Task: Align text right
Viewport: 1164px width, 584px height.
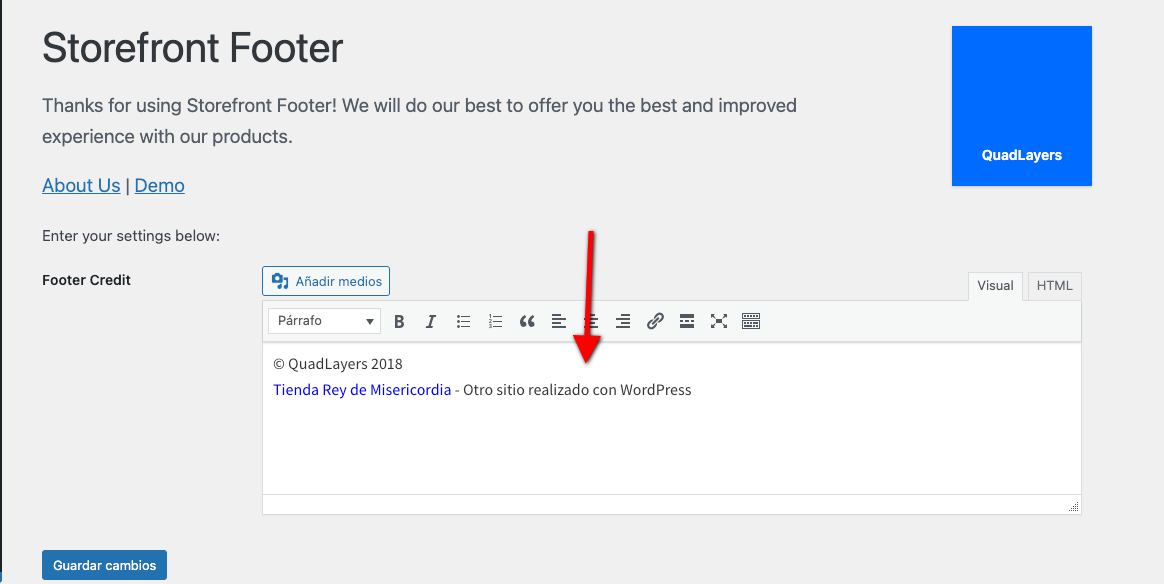Action: [623, 321]
